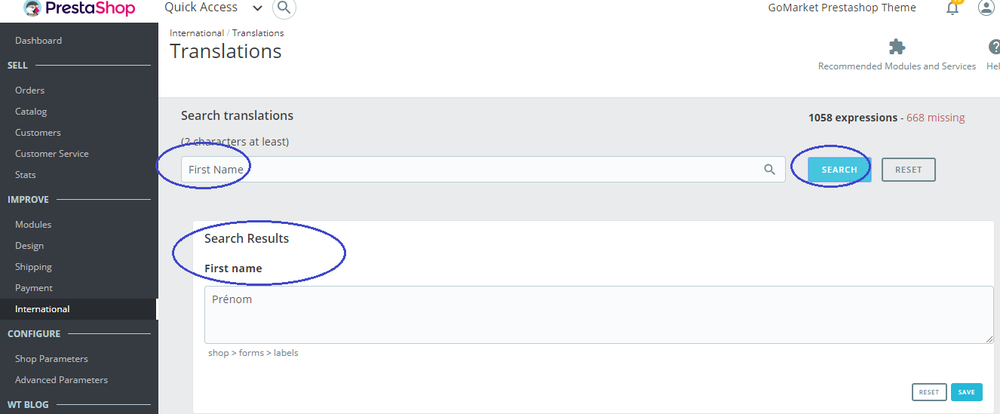
Task: Expand the Quick Access dropdown
Action: click(258, 8)
